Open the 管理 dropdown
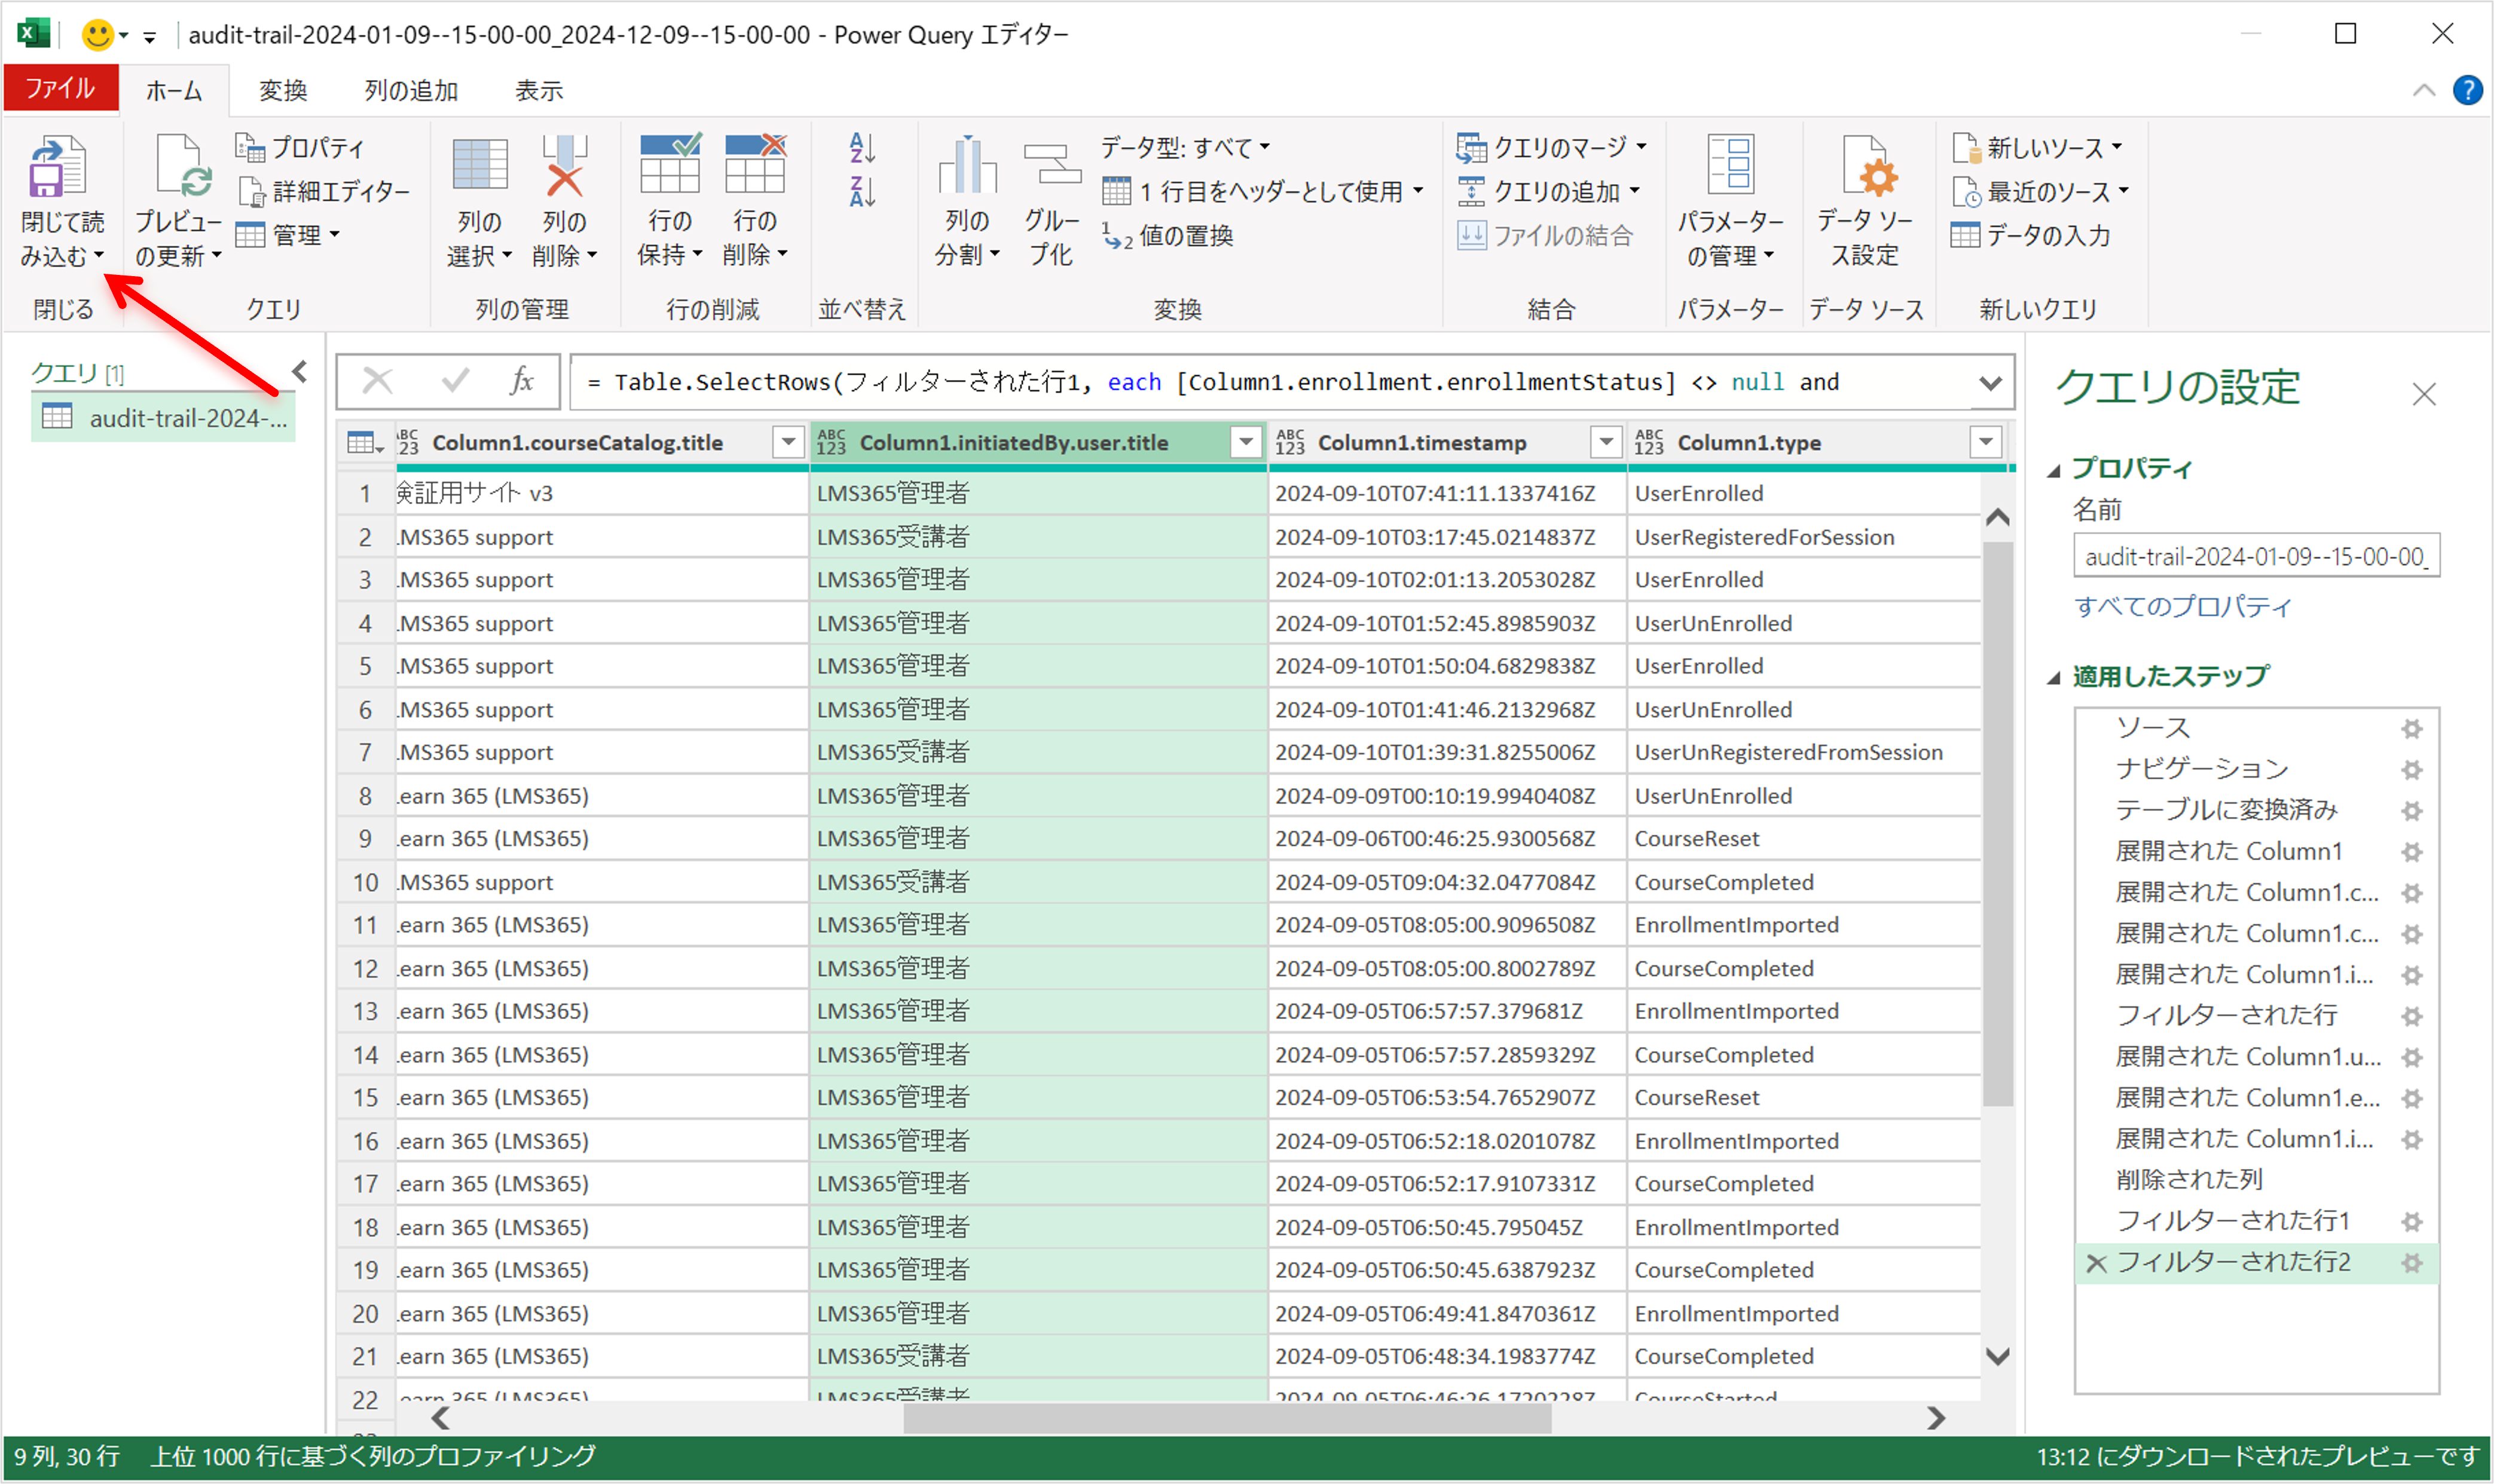The height and width of the screenshot is (1484, 2494). [x=289, y=236]
